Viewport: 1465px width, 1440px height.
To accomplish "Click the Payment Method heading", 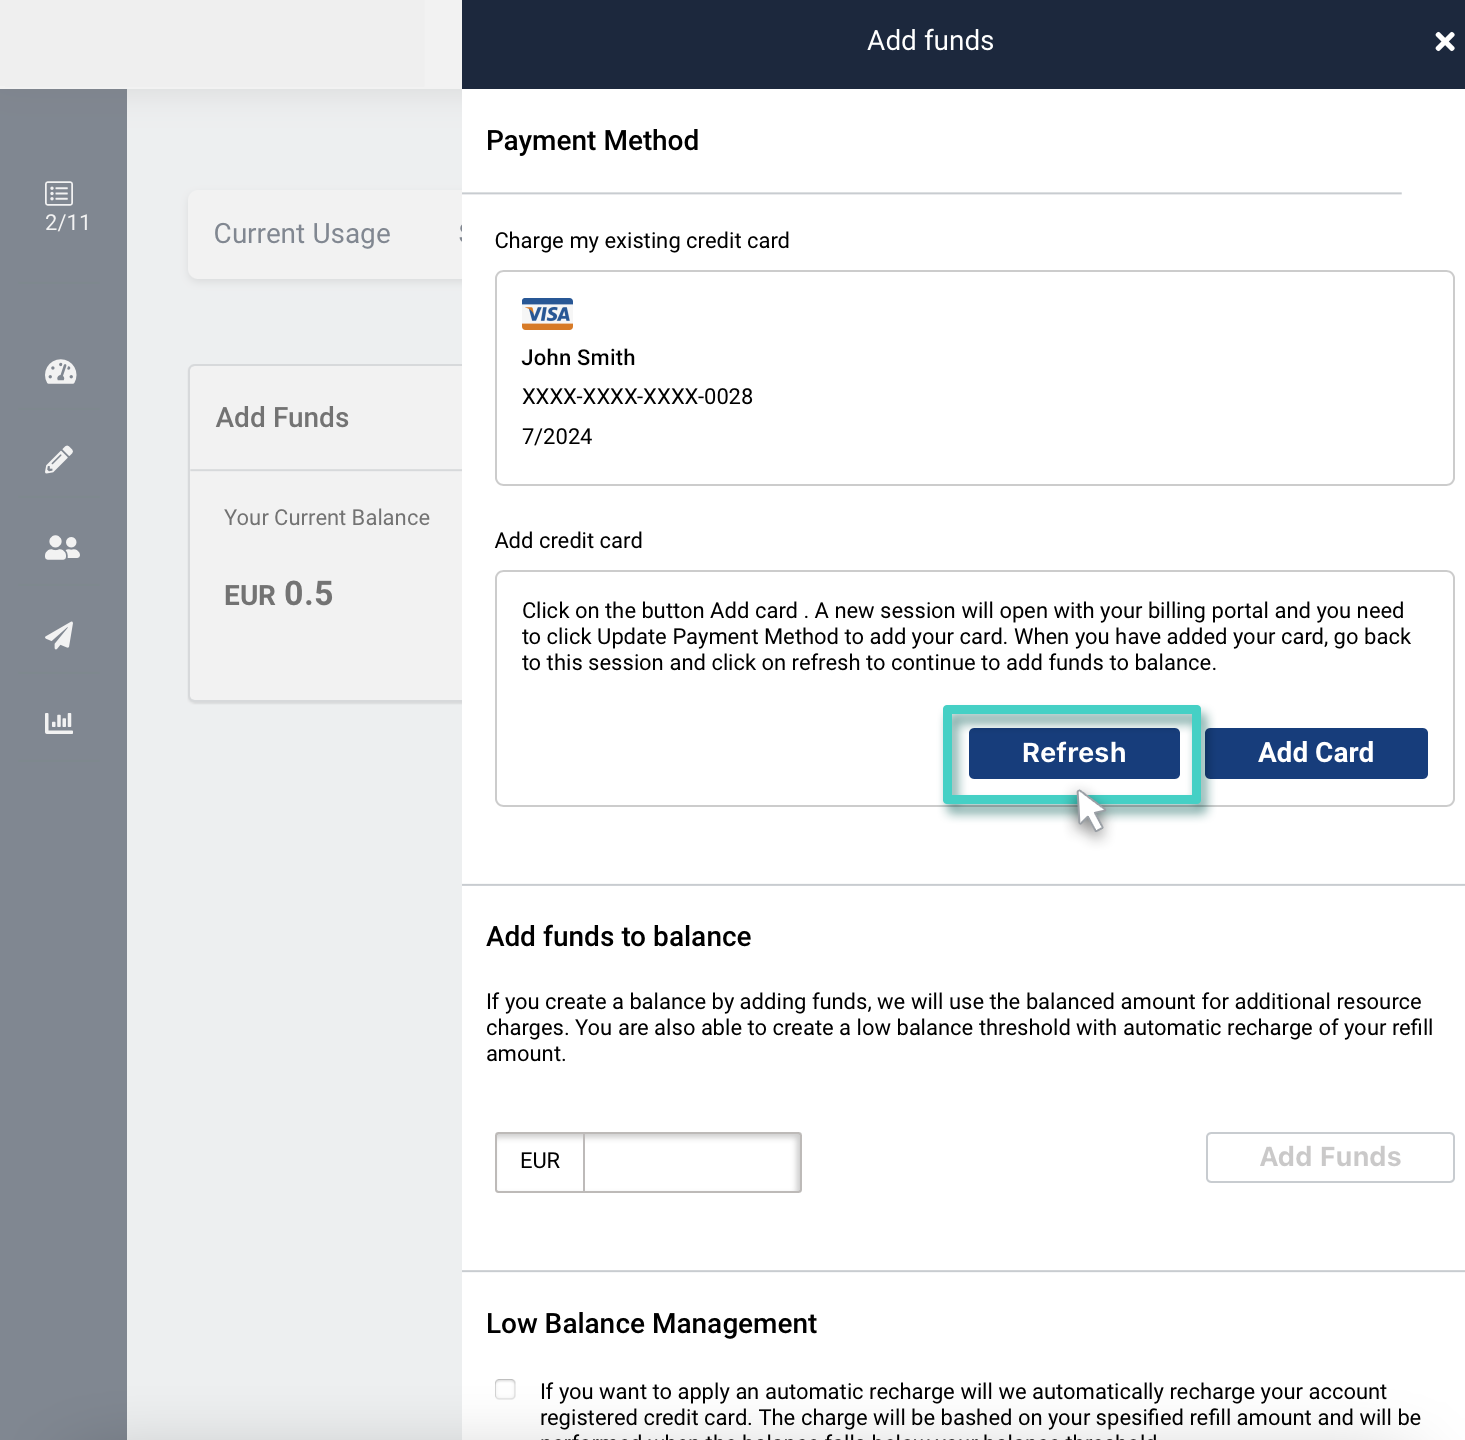I will click(592, 141).
